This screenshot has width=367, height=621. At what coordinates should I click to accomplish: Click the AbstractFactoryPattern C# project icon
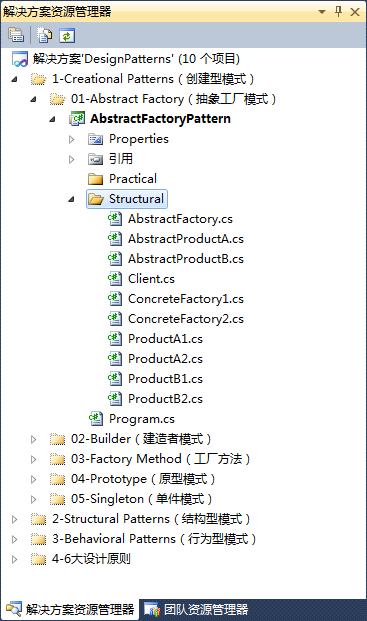pyautogui.click(x=77, y=119)
